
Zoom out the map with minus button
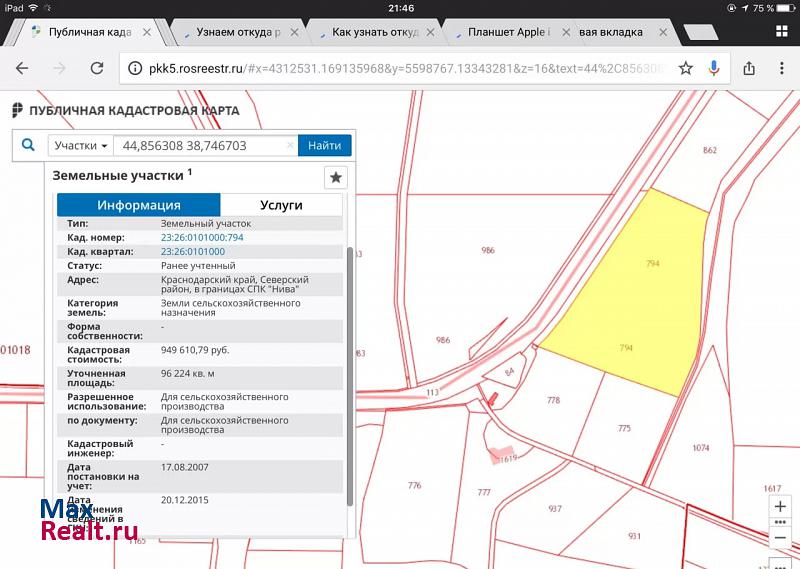click(x=780, y=537)
